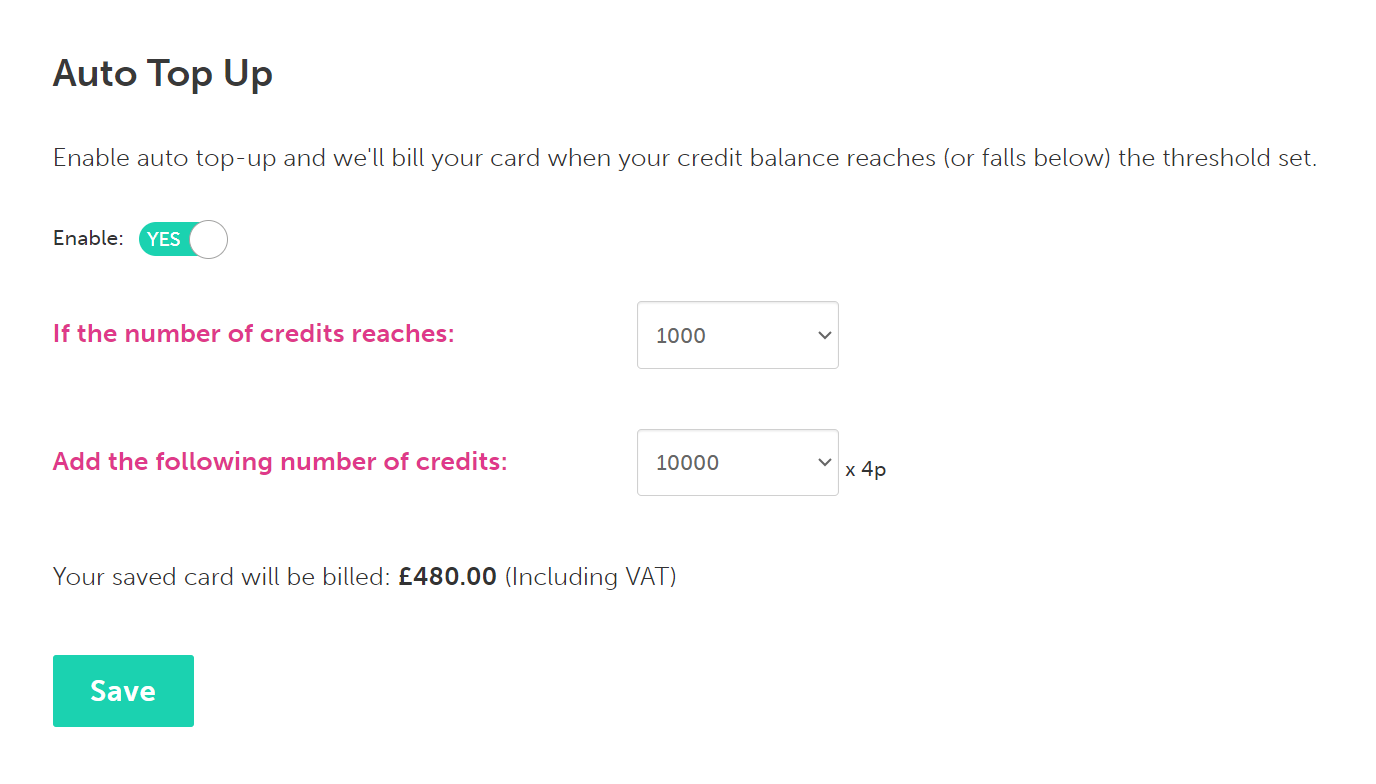This screenshot has width=1376, height=784.
Task: Save the auto top-up settings
Action: [123, 690]
